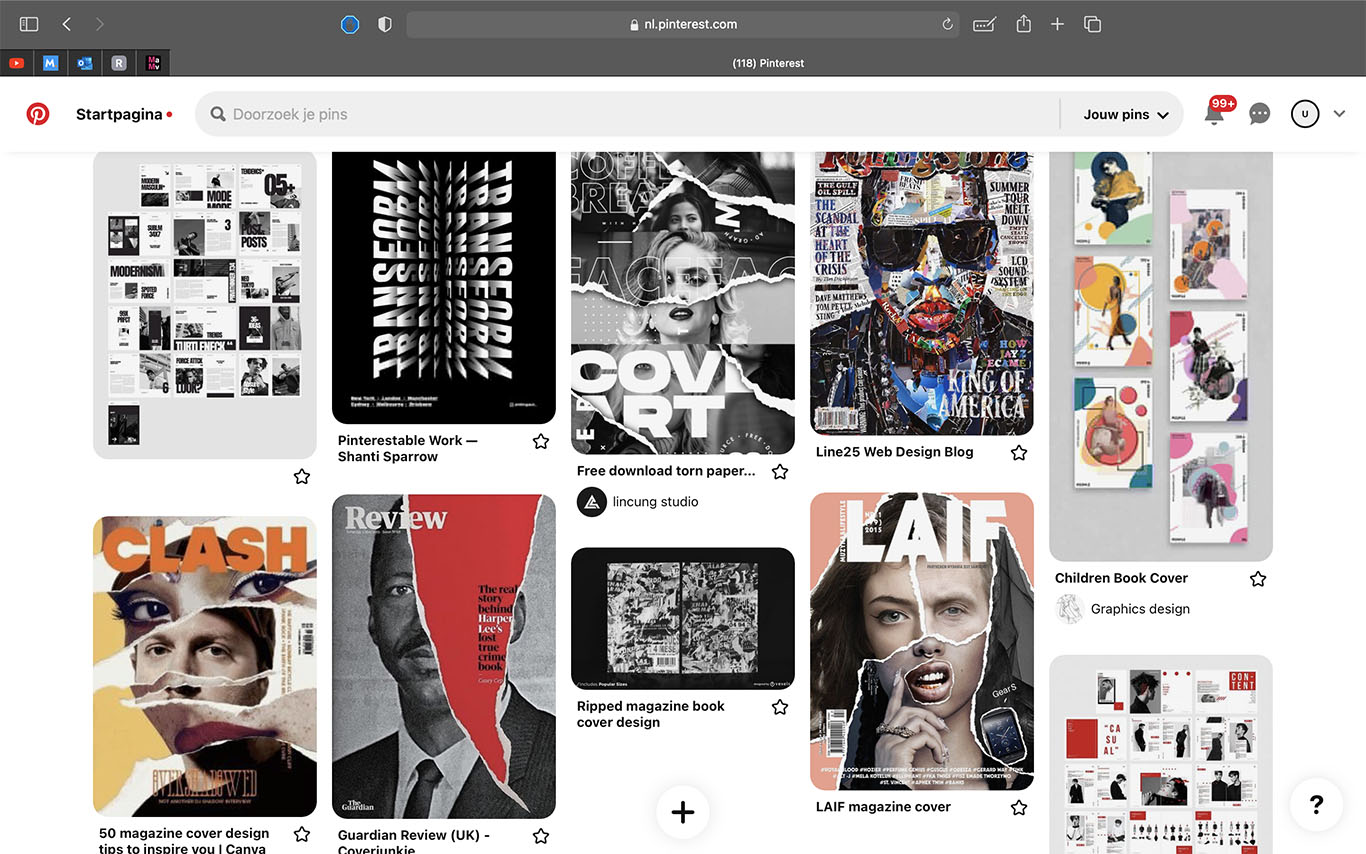Screen dimensions: 1366x854
Task: Open the CLASH magazine cover pin image
Action: tap(205, 666)
